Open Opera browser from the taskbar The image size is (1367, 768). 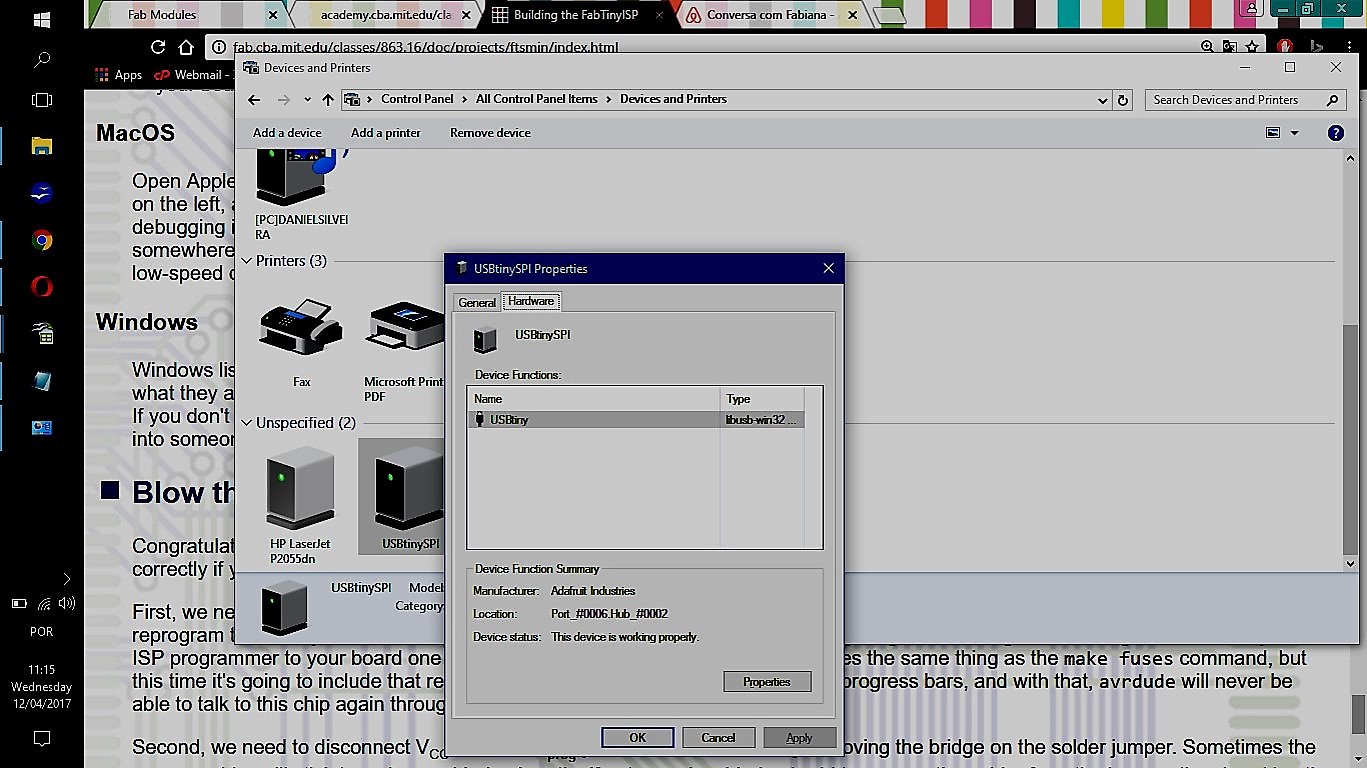pyautogui.click(x=42, y=287)
